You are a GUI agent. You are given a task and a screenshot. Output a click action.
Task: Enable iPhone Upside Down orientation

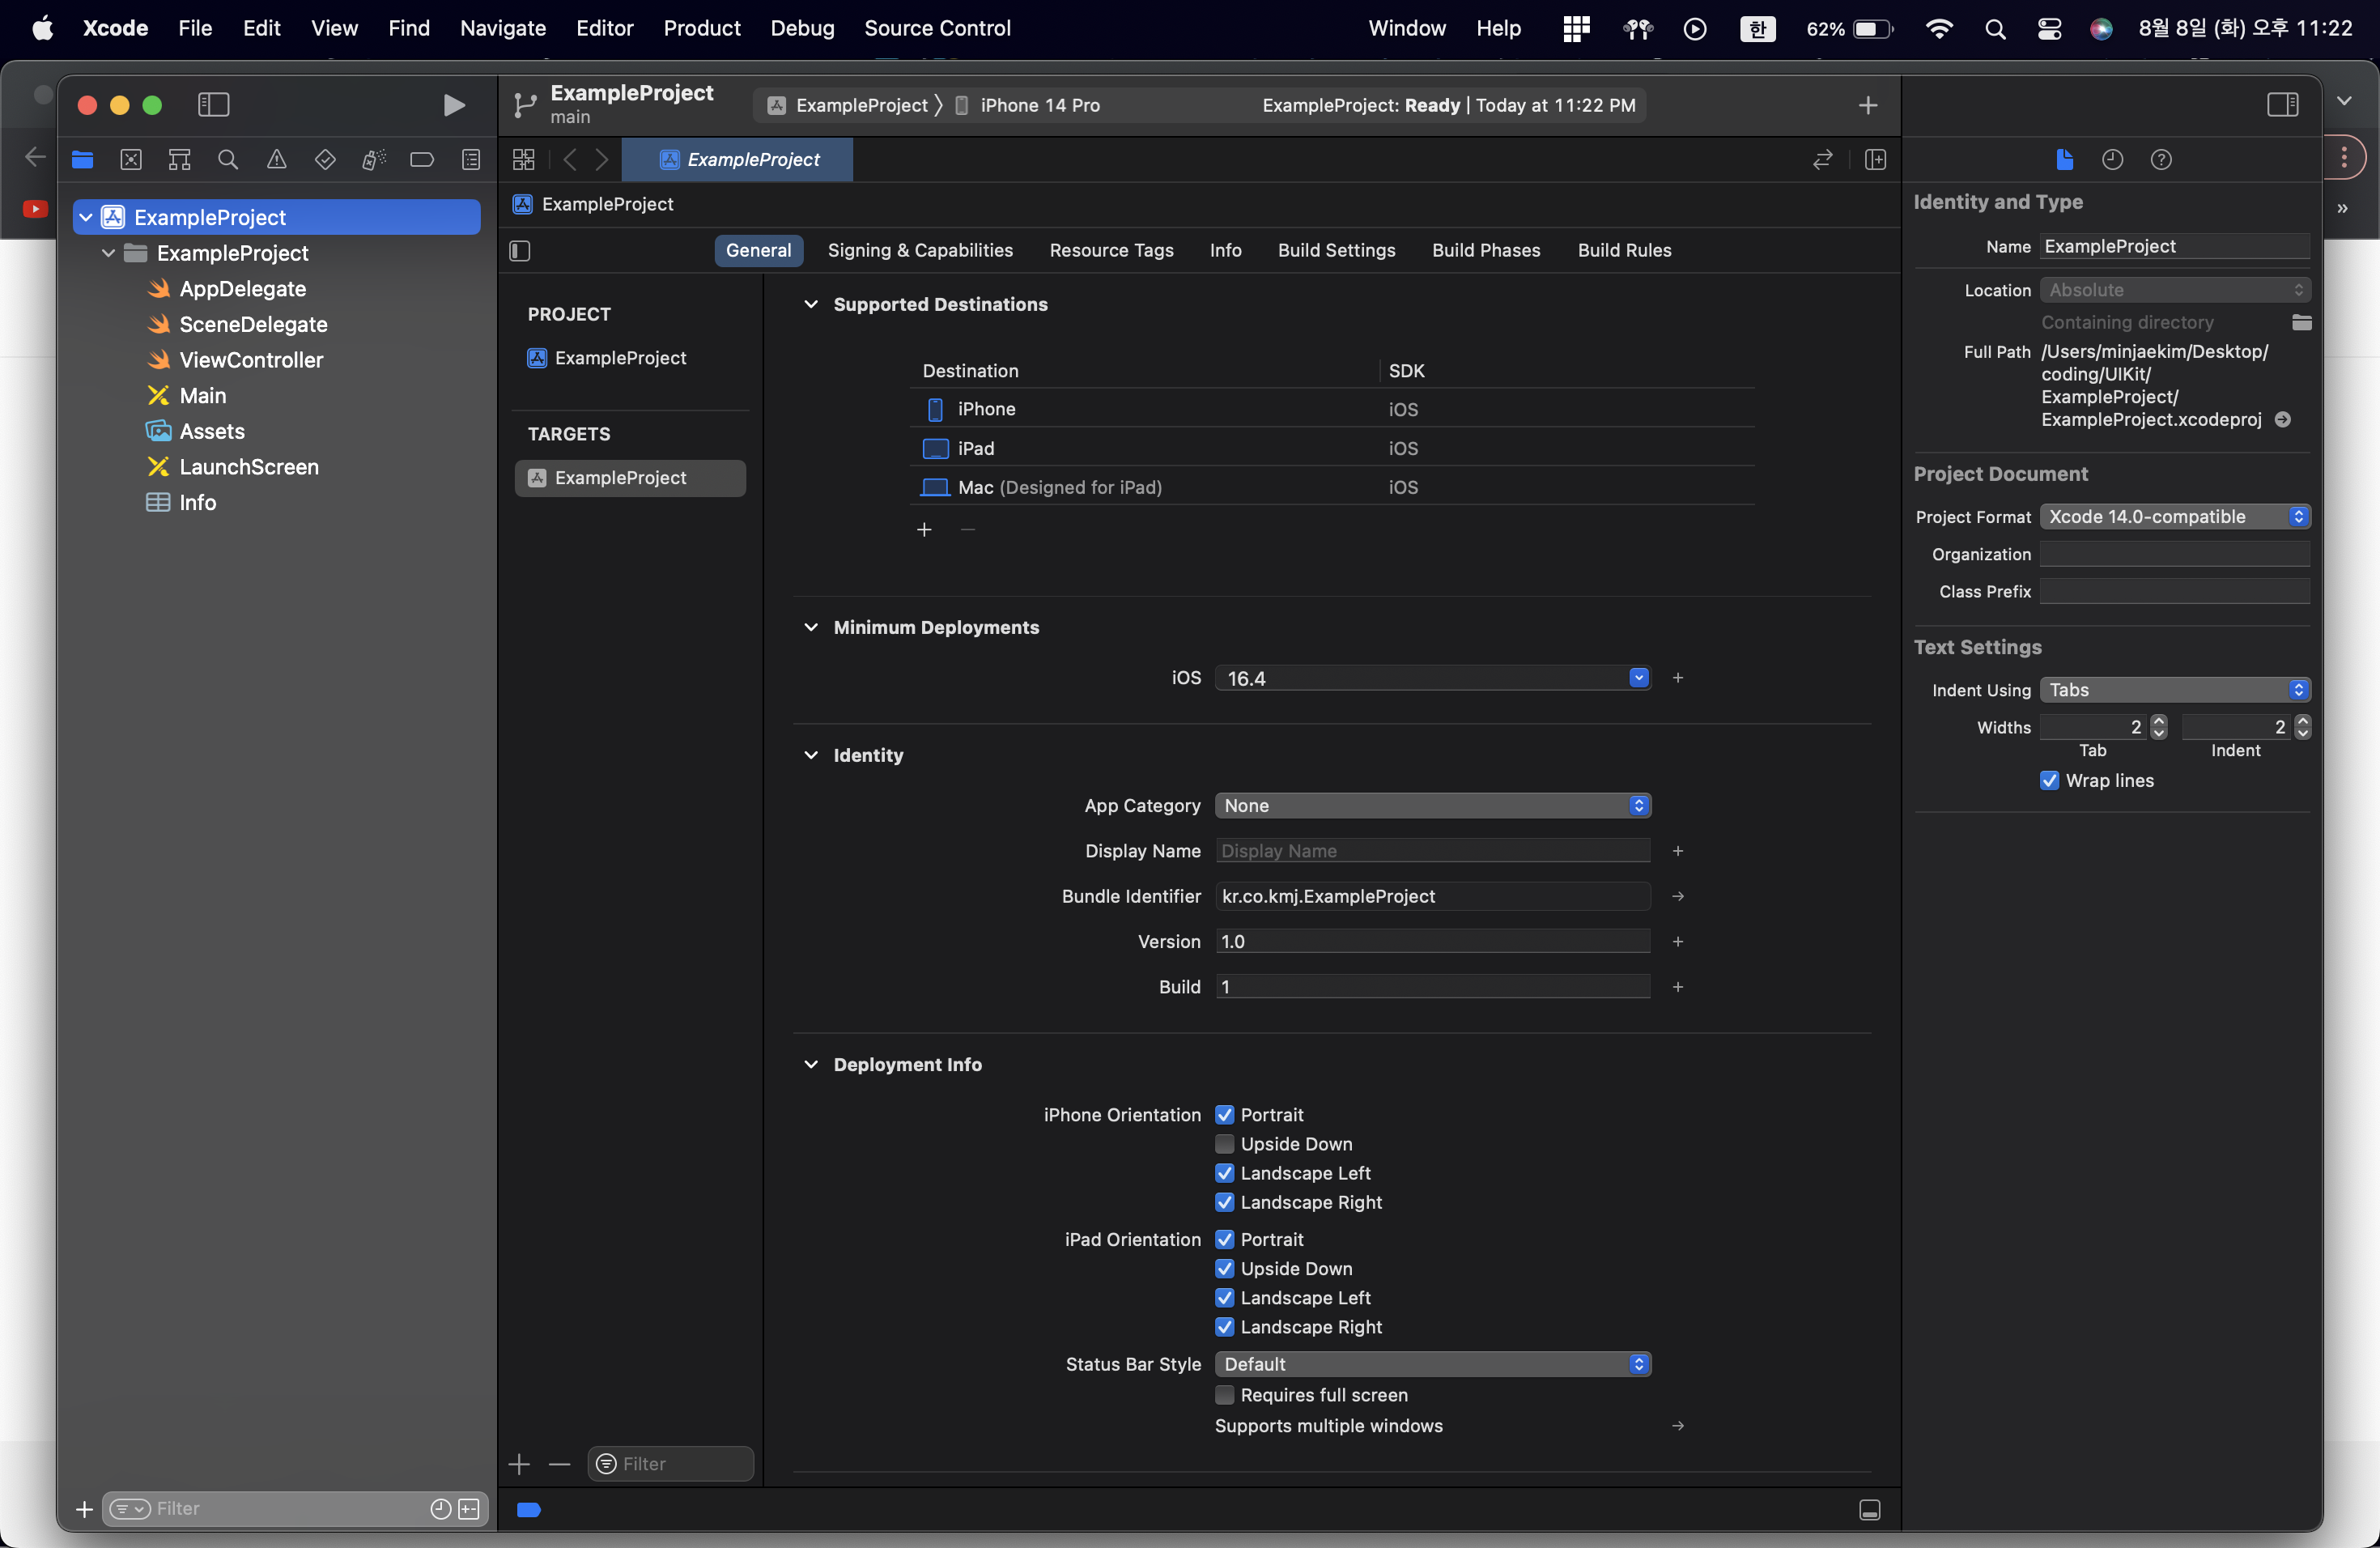point(1224,1143)
